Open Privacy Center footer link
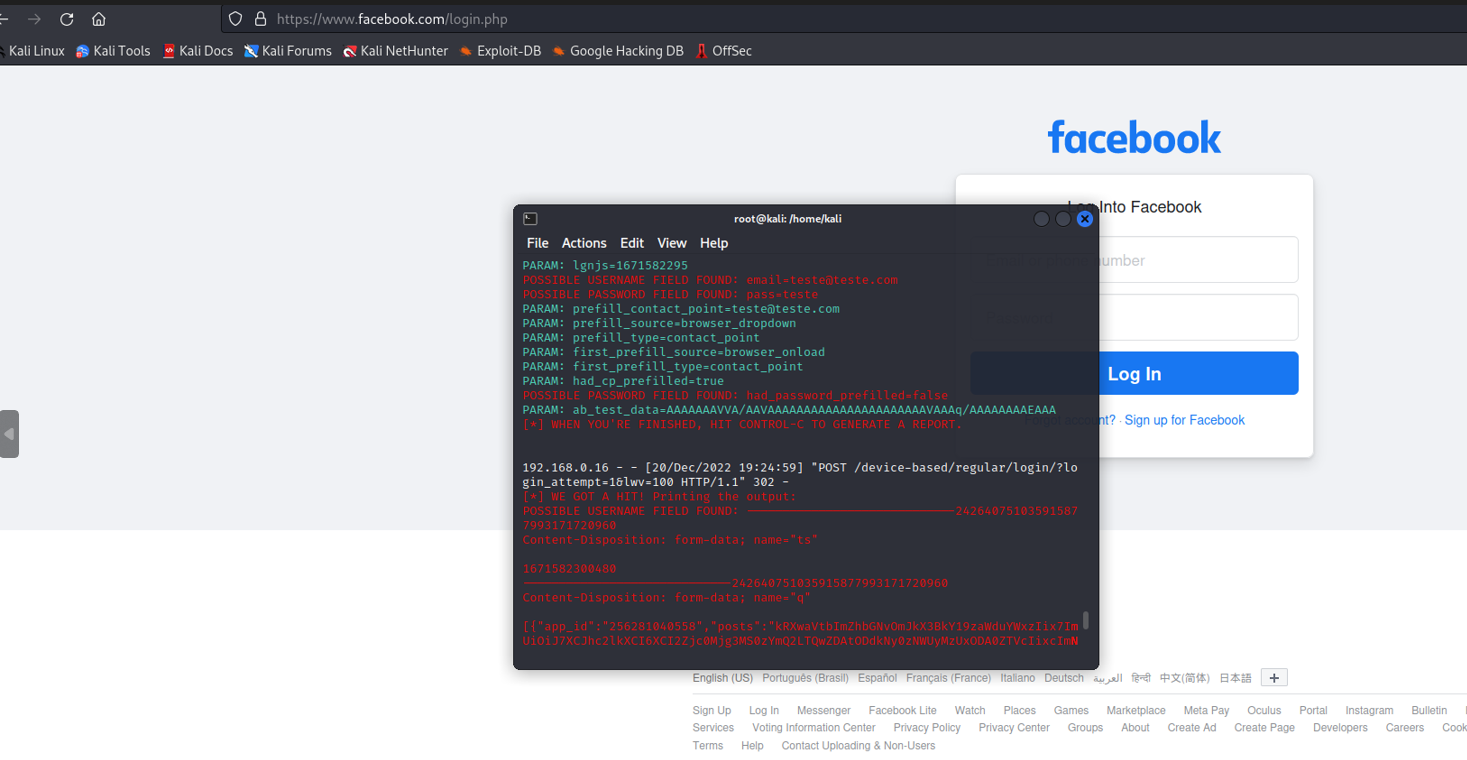This screenshot has width=1467, height=760. tap(1014, 728)
